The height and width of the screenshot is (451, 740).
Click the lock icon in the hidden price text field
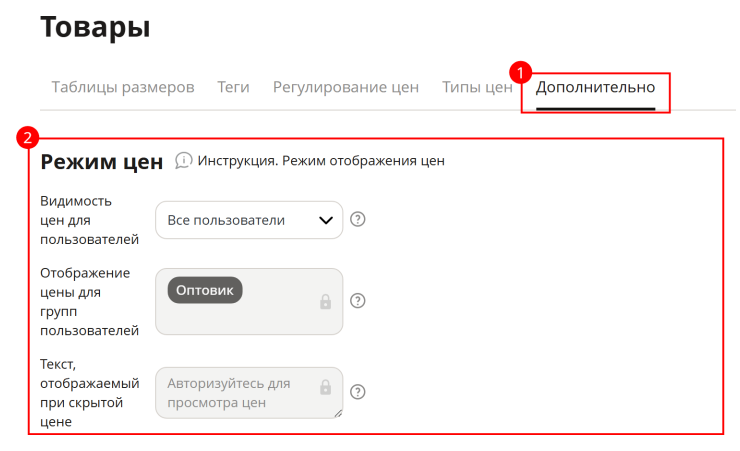[x=326, y=387]
